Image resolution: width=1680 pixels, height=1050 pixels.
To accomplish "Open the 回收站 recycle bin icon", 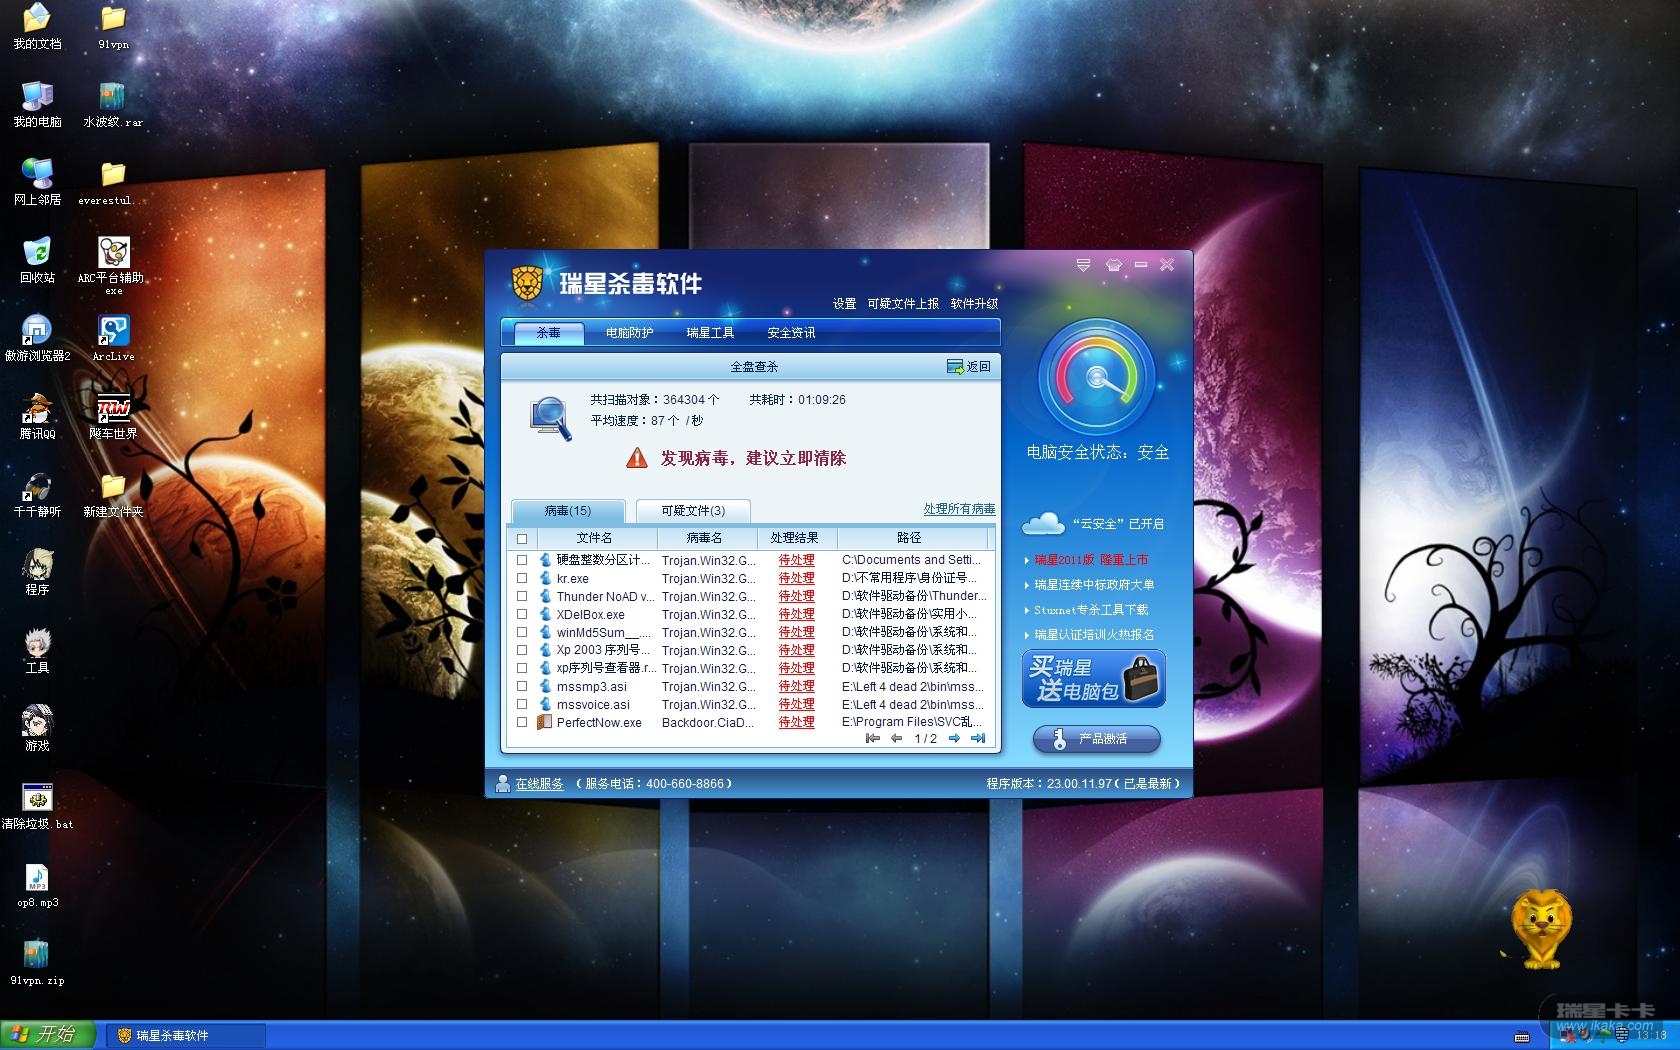I will 37,260.
